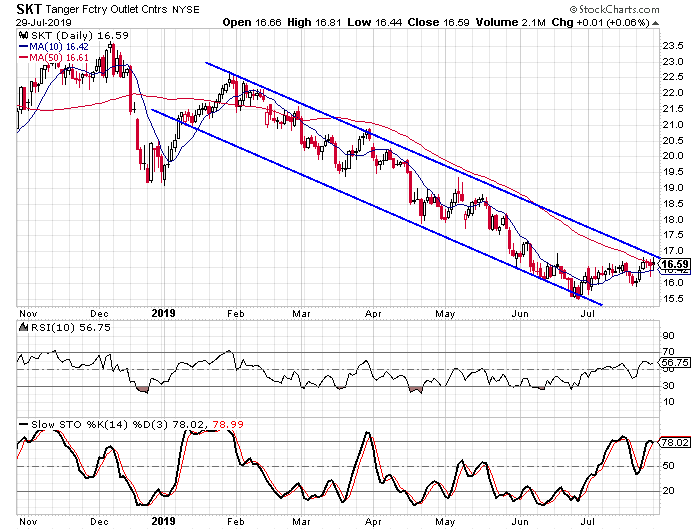
Task: Click the NYSE exchange label
Action: (186, 9)
